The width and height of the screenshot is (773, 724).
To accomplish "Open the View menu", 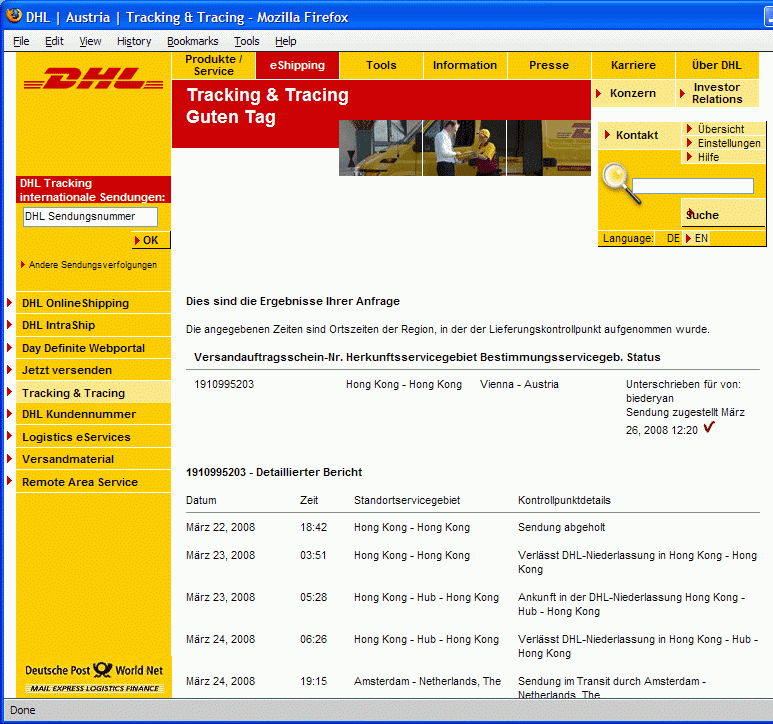I will pyautogui.click(x=90, y=41).
